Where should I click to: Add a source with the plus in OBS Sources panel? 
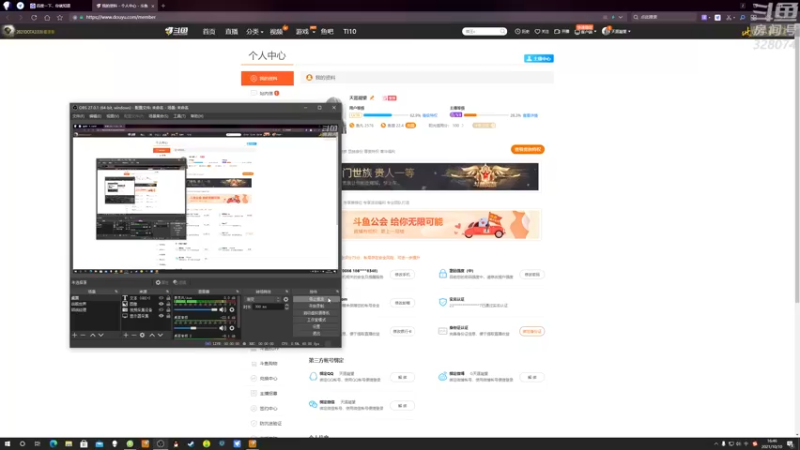pos(126,335)
